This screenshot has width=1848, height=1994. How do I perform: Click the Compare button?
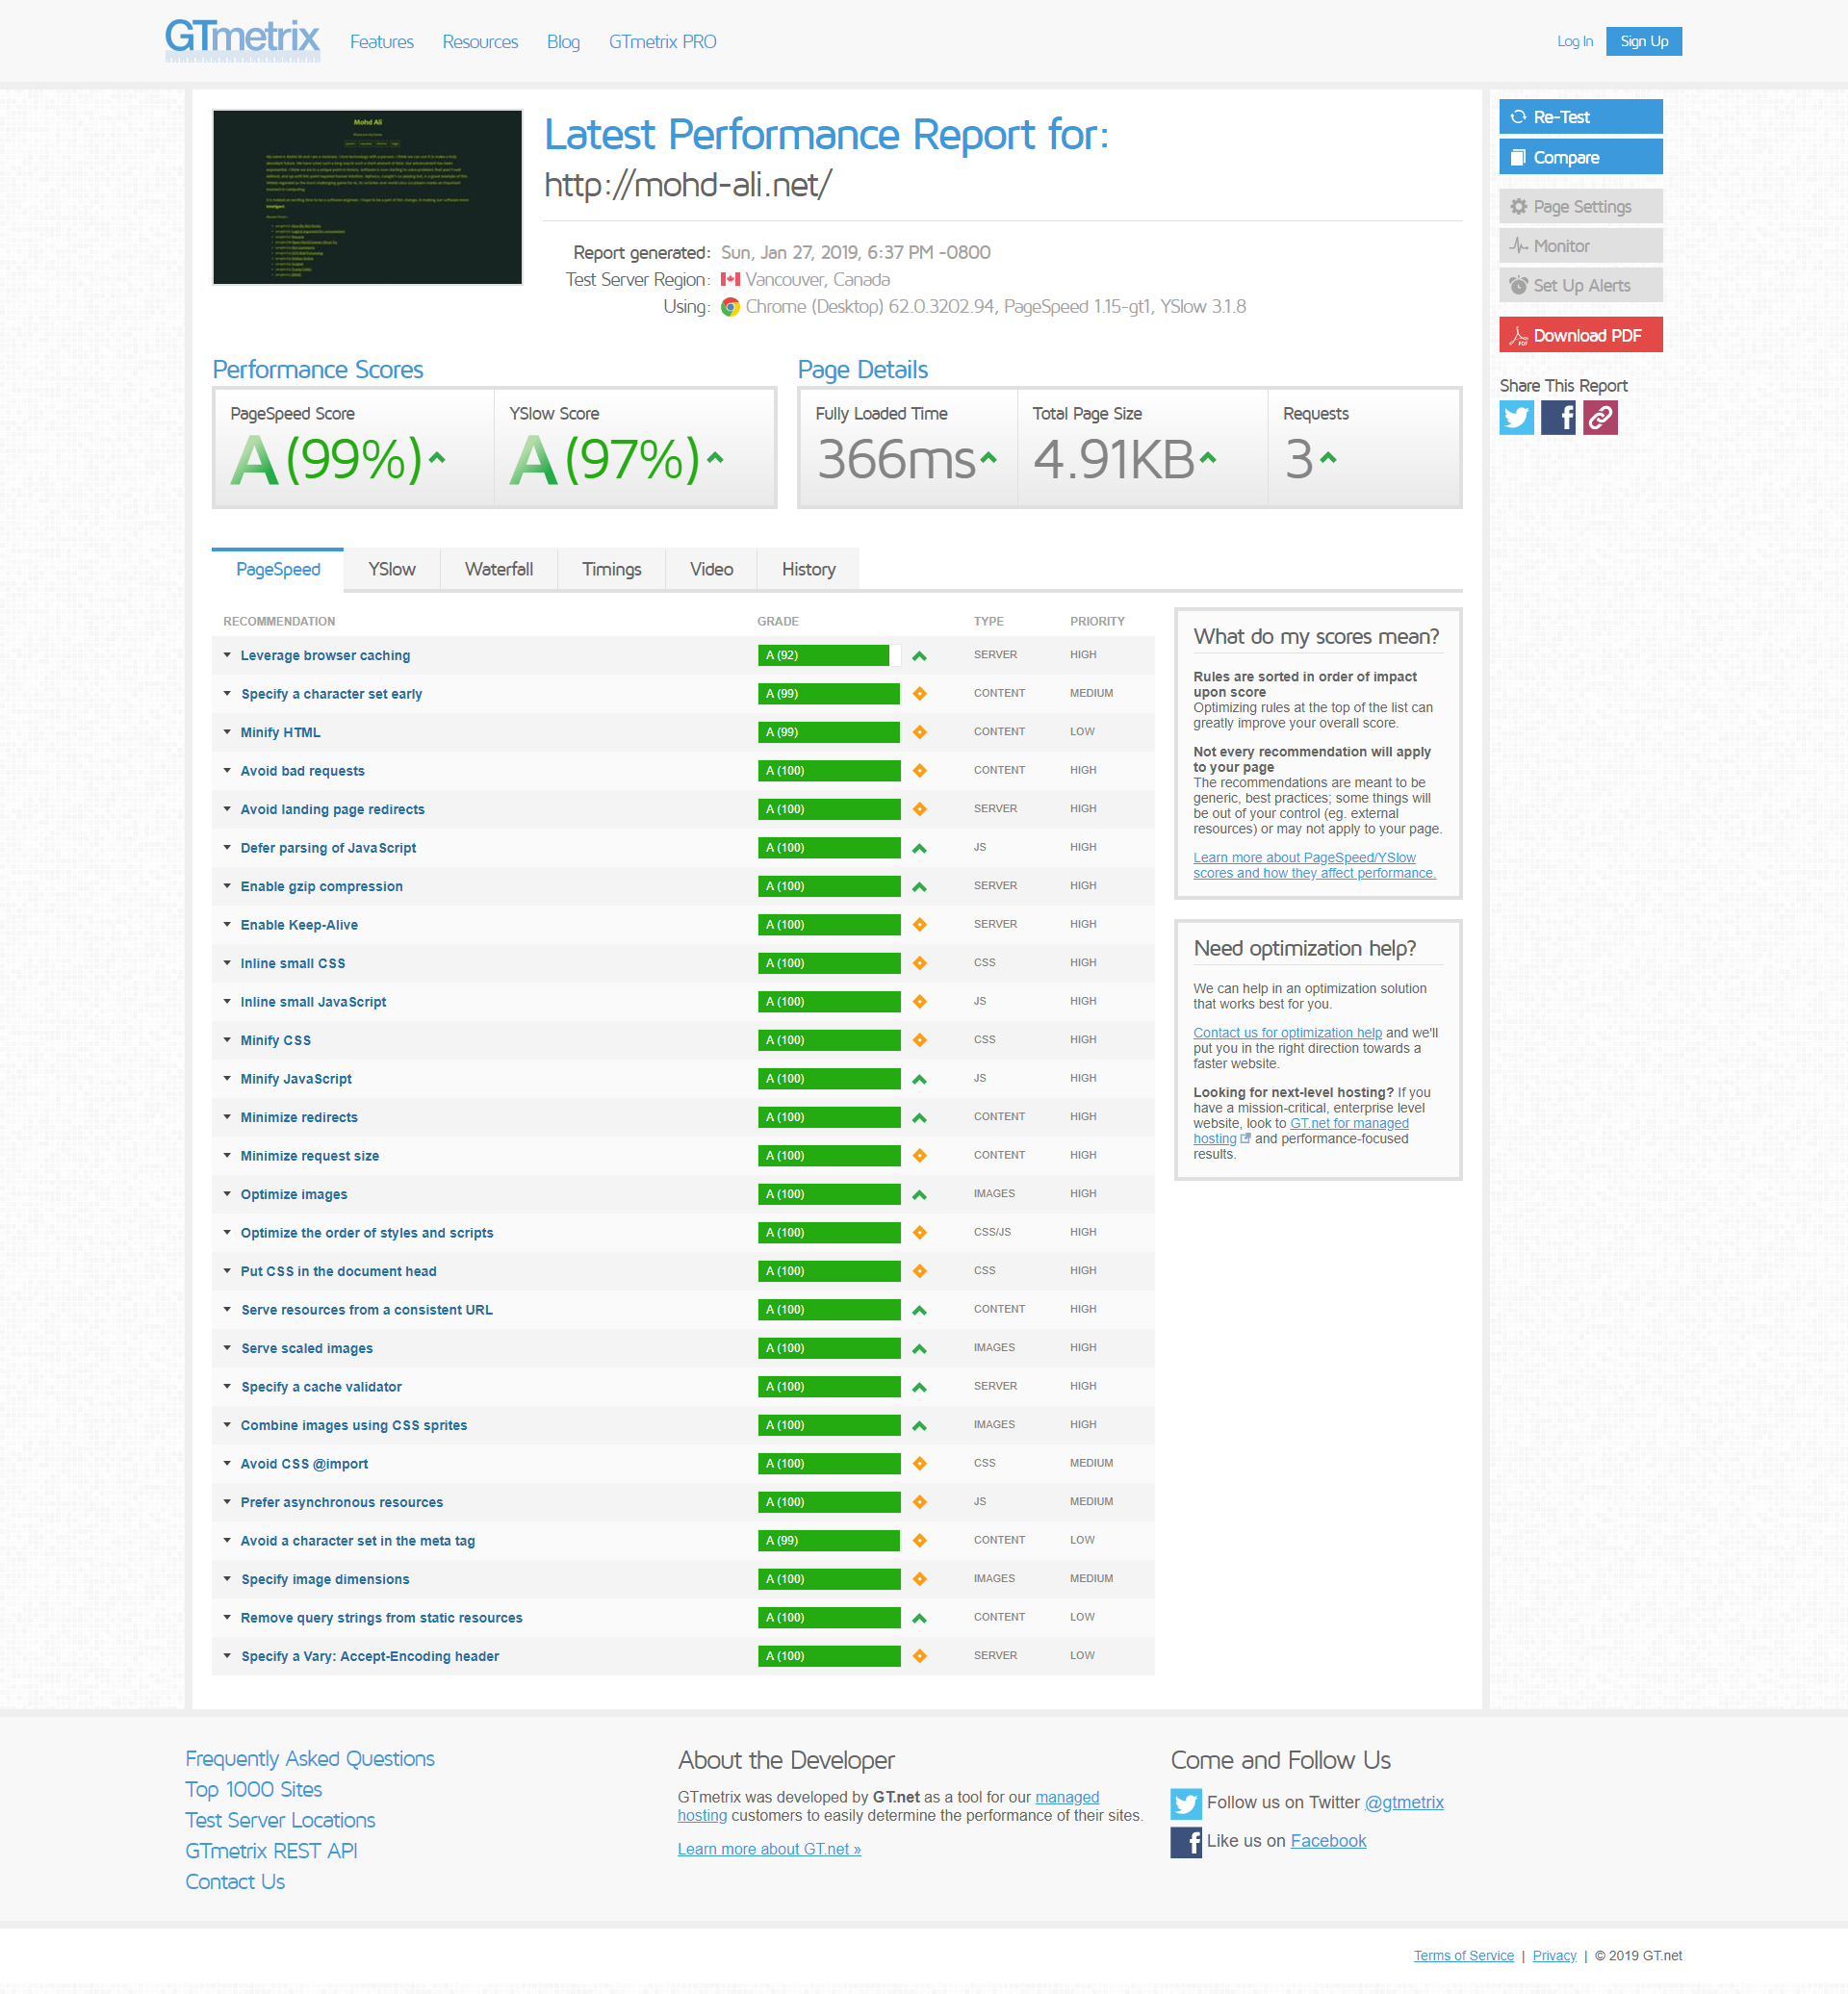click(x=1581, y=157)
